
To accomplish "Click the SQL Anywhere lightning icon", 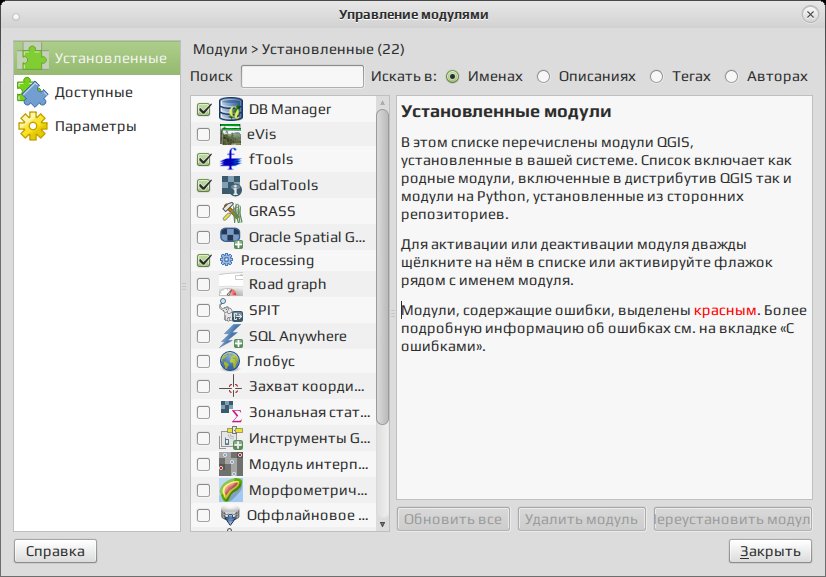I will (231, 336).
